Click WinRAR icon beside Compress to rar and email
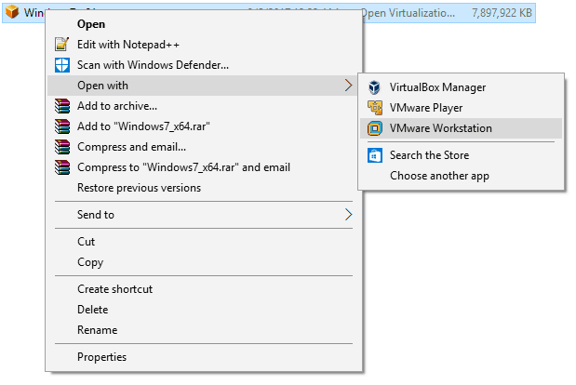This screenshot has height=385, width=576. [x=62, y=168]
